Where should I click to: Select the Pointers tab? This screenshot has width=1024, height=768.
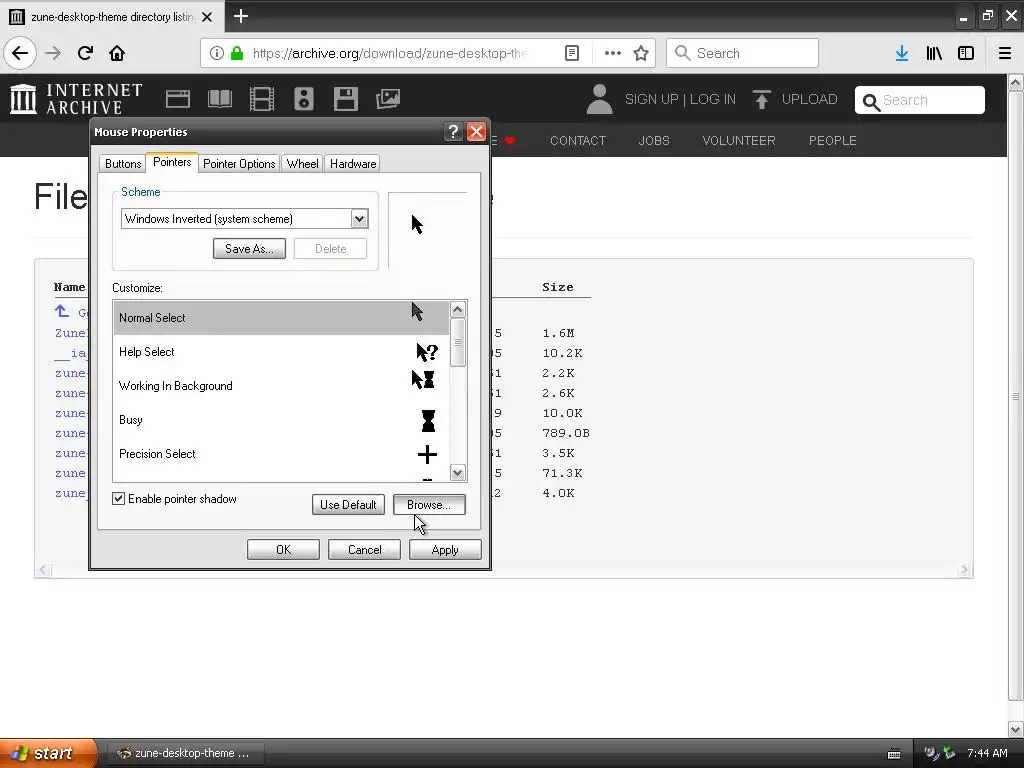click(172, 162)
